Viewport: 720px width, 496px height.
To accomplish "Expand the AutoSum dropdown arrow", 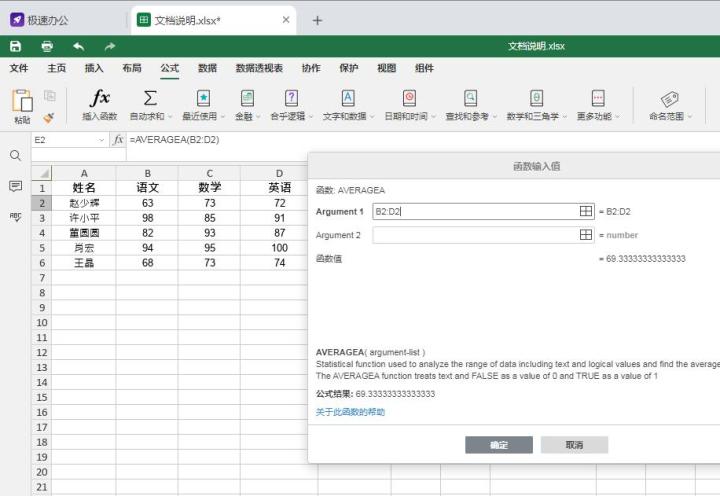I will [170, 117].
